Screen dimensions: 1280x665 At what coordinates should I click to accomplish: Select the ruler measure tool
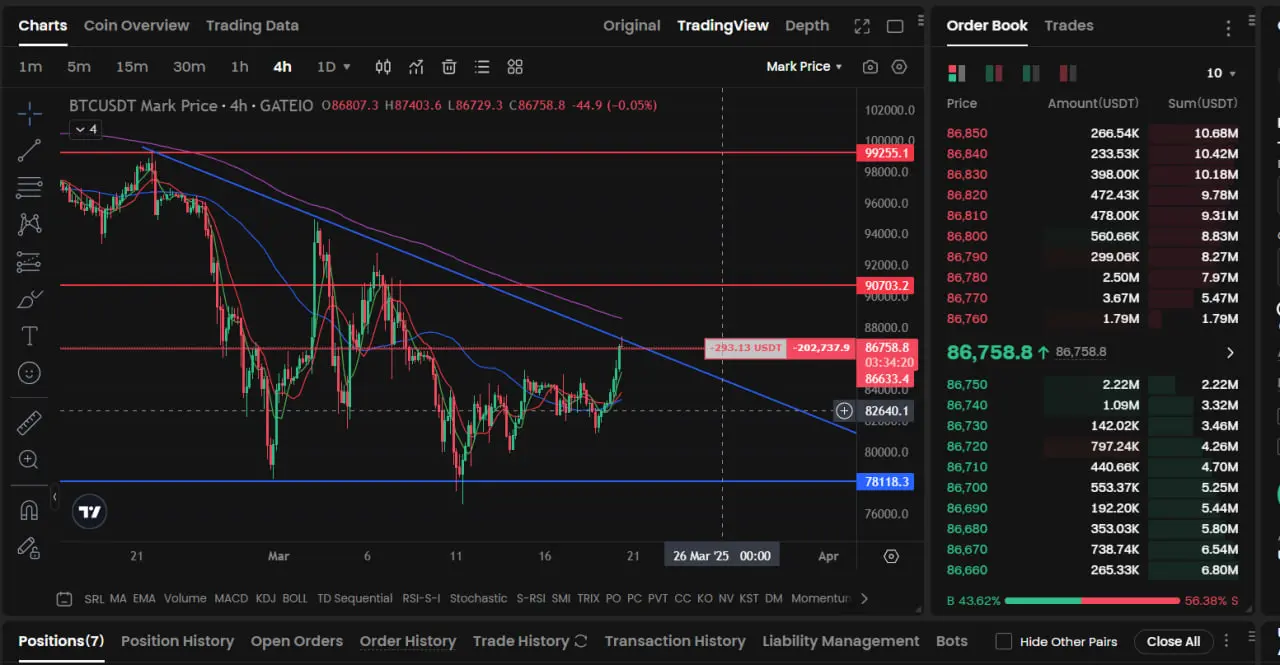(30, 423)
